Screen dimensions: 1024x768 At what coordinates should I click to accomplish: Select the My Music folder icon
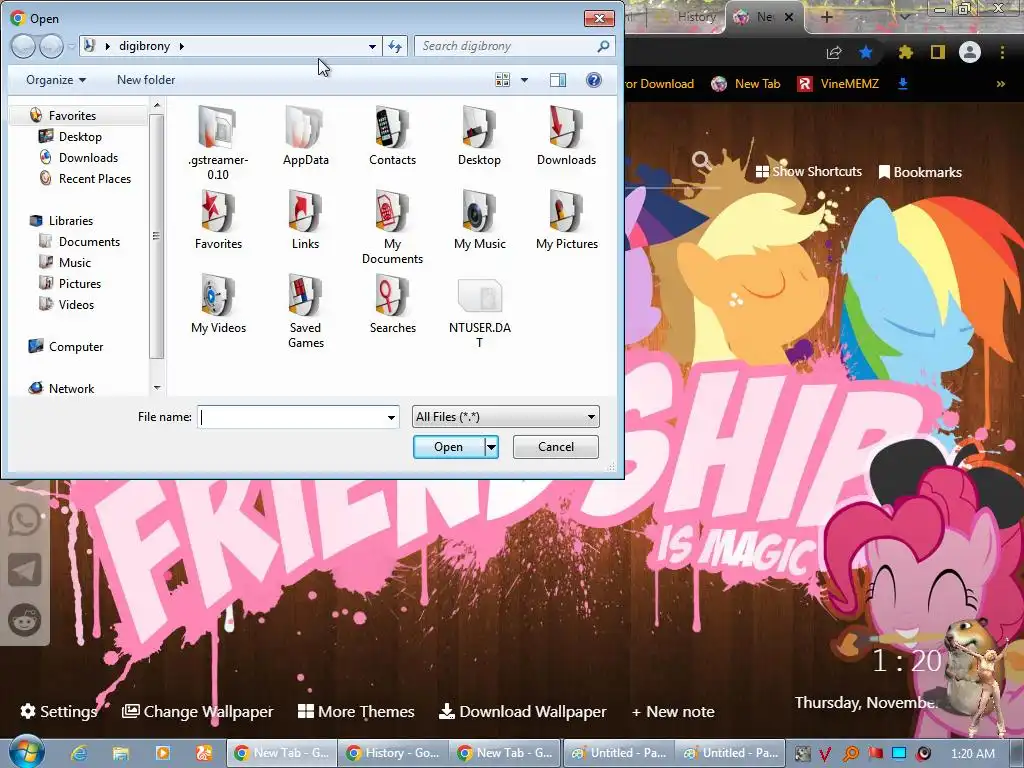pos(479,211)
